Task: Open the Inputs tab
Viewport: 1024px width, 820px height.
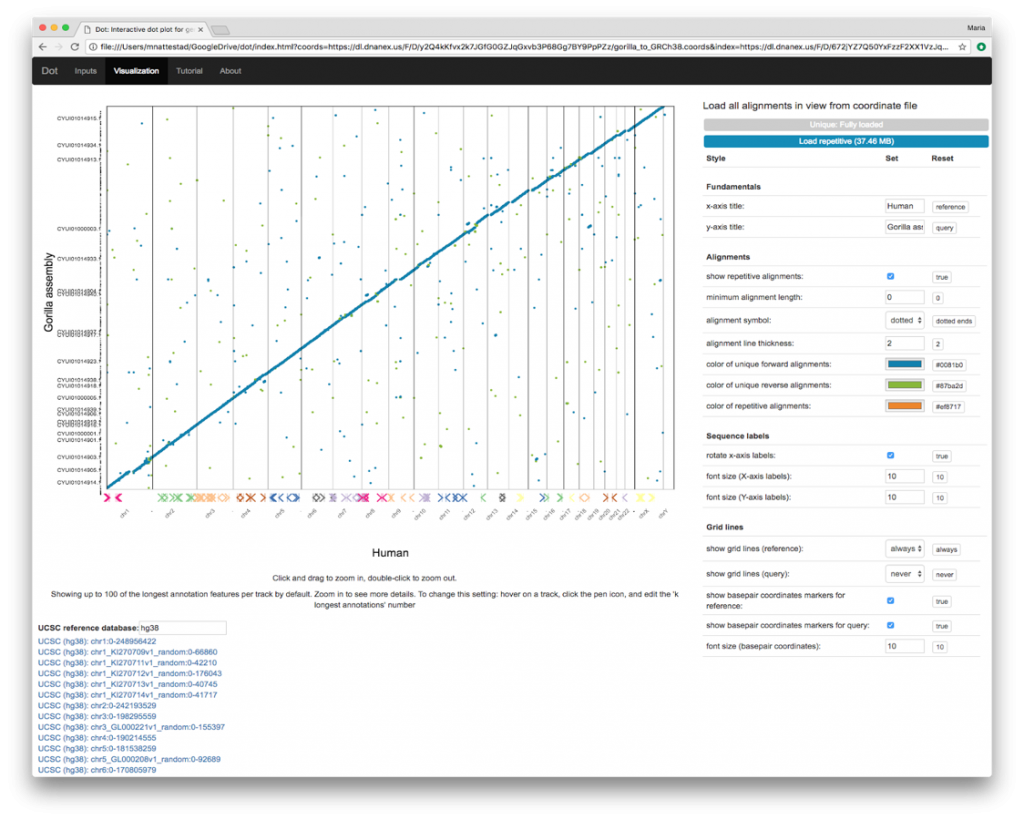Action: 85,71
